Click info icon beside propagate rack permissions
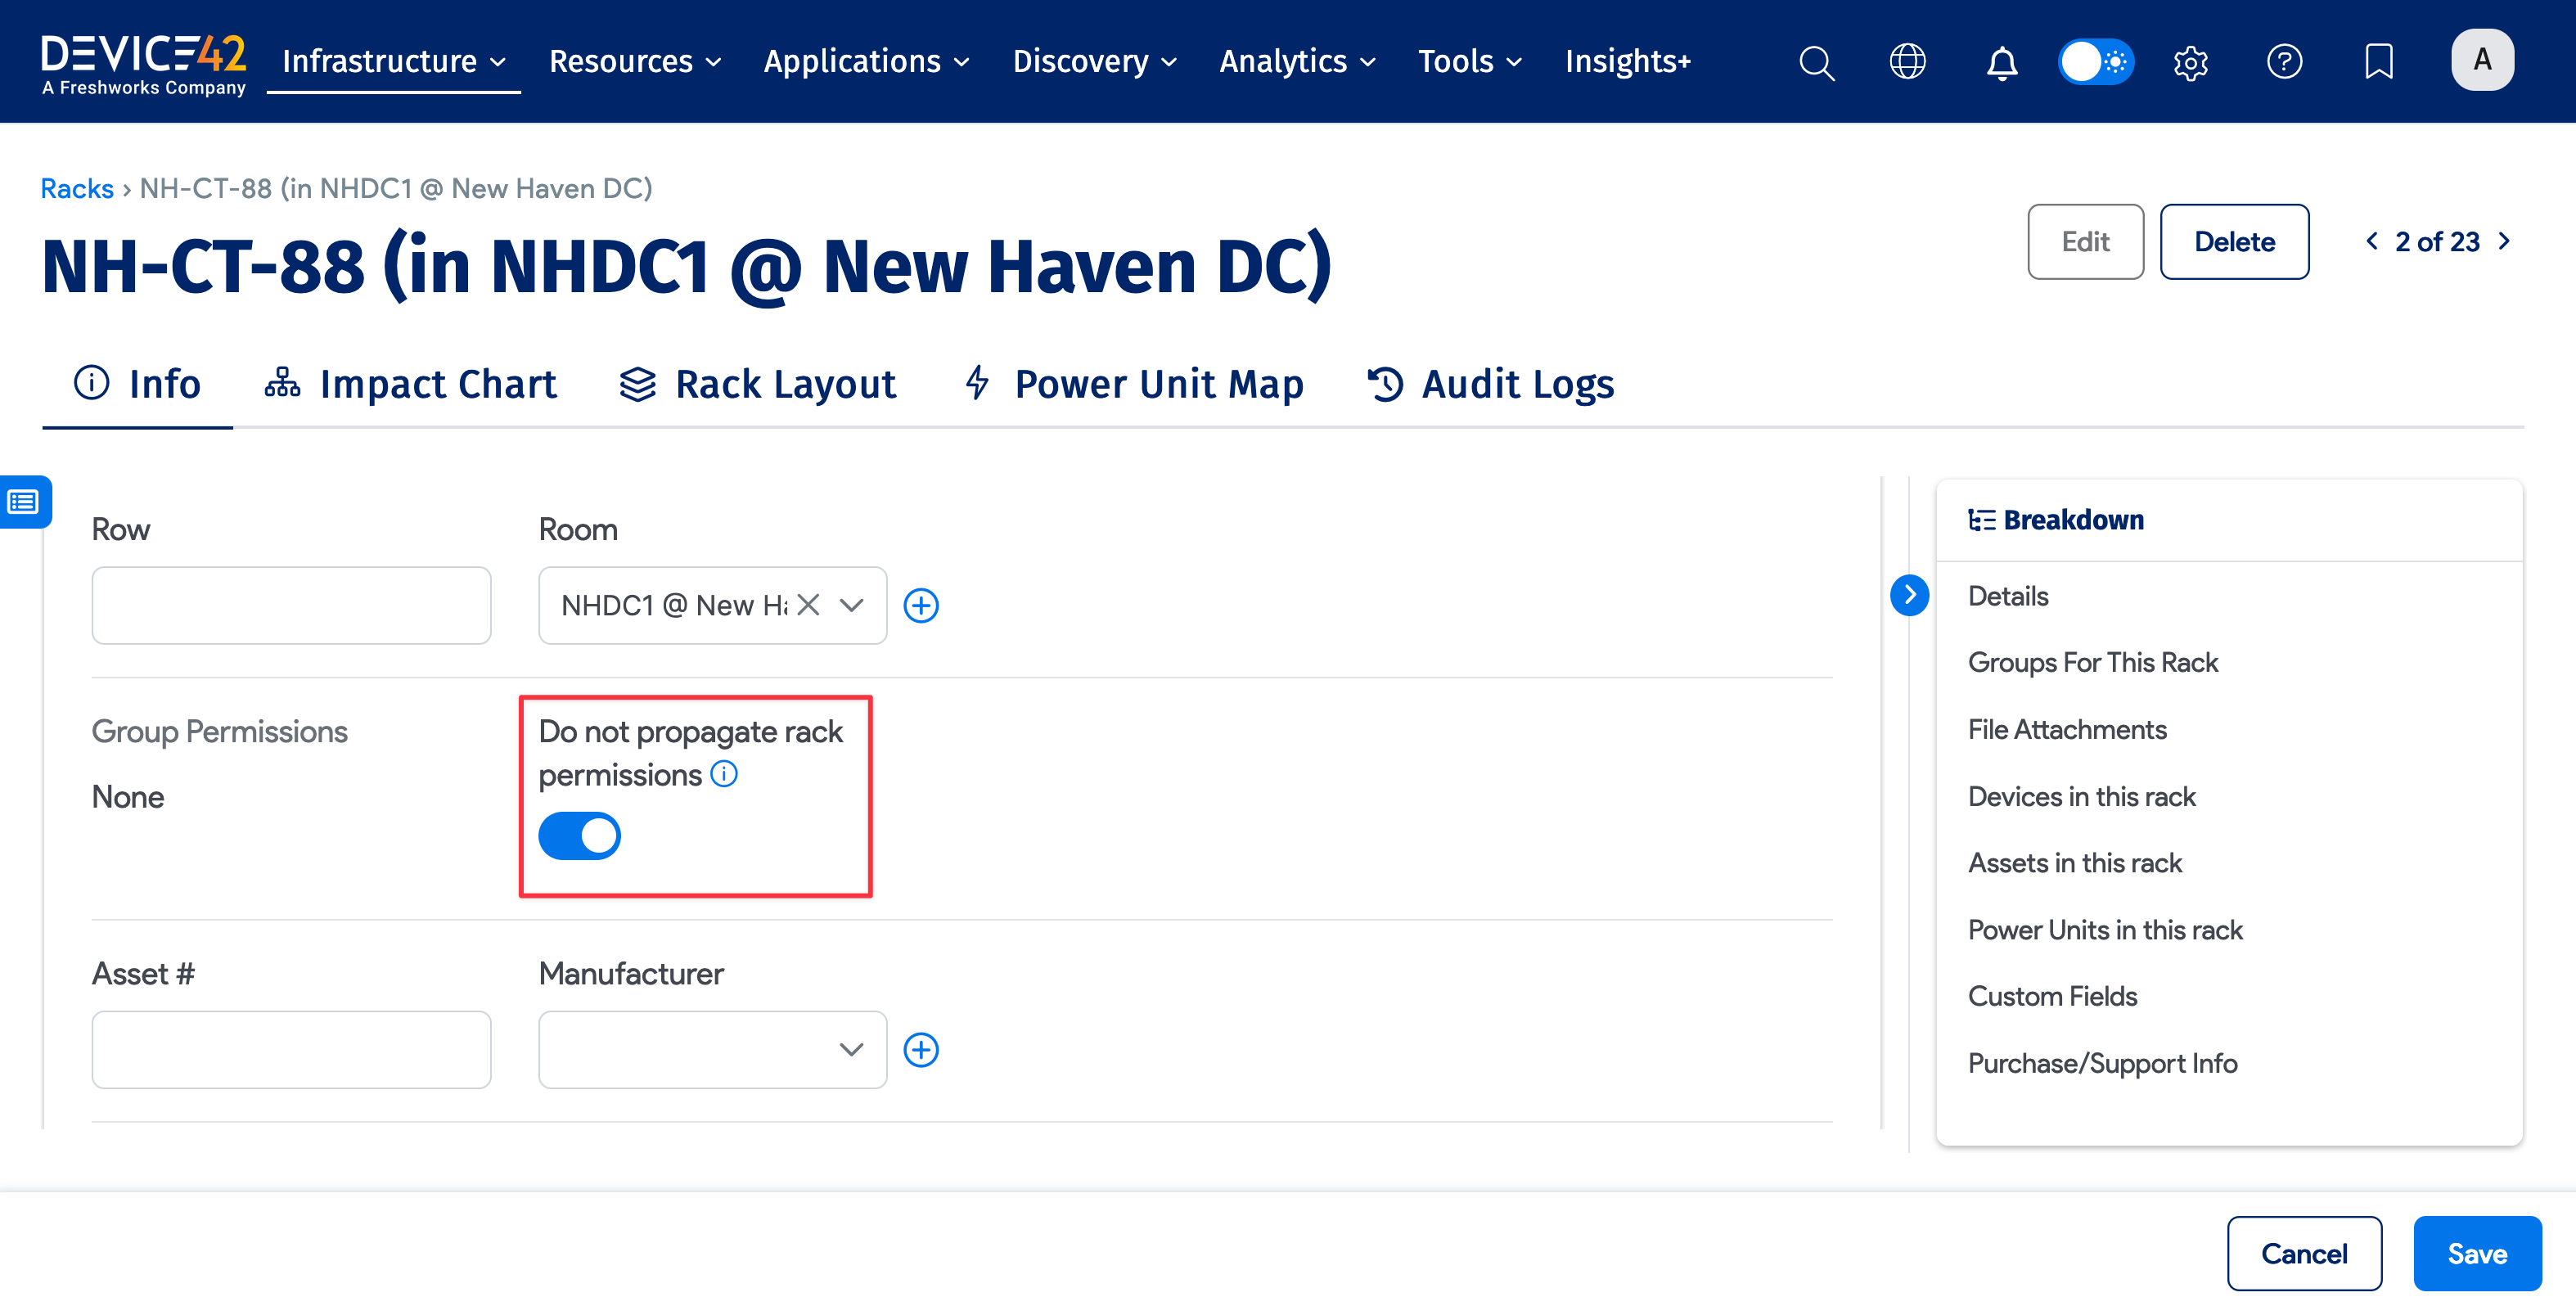 [724, 774]
